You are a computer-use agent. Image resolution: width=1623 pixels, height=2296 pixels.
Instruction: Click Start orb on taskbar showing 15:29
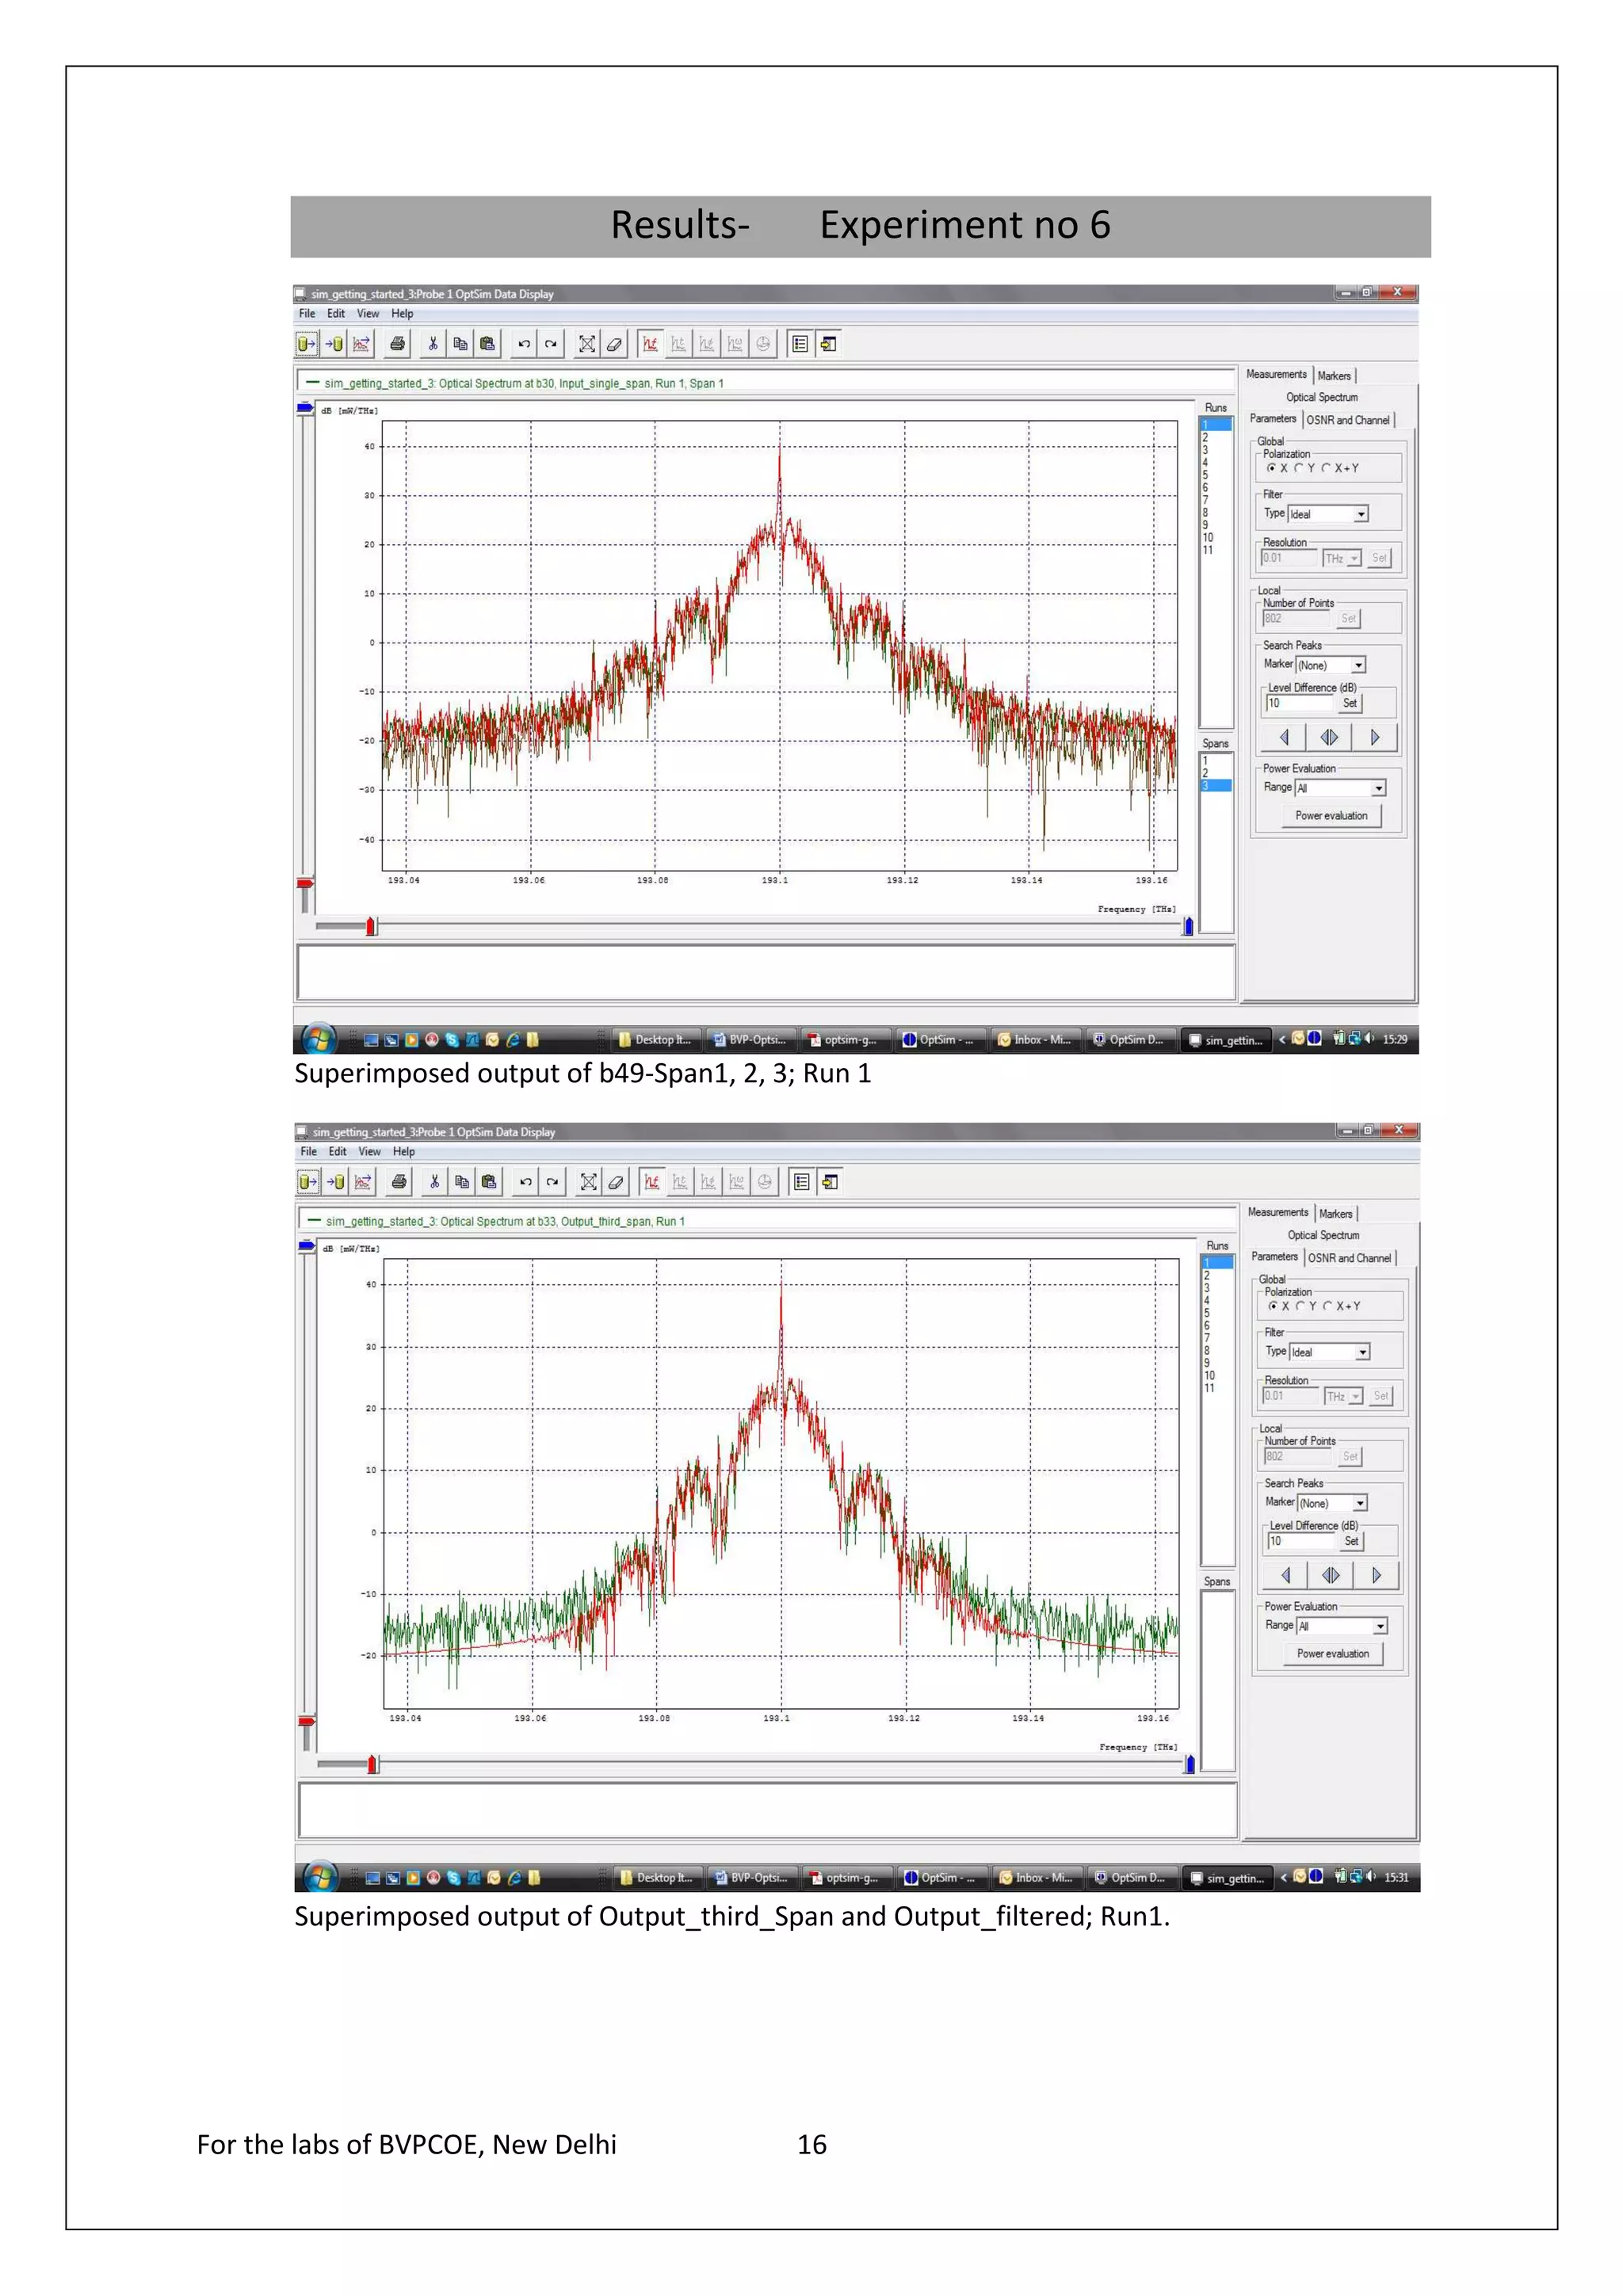point(318,1039)
